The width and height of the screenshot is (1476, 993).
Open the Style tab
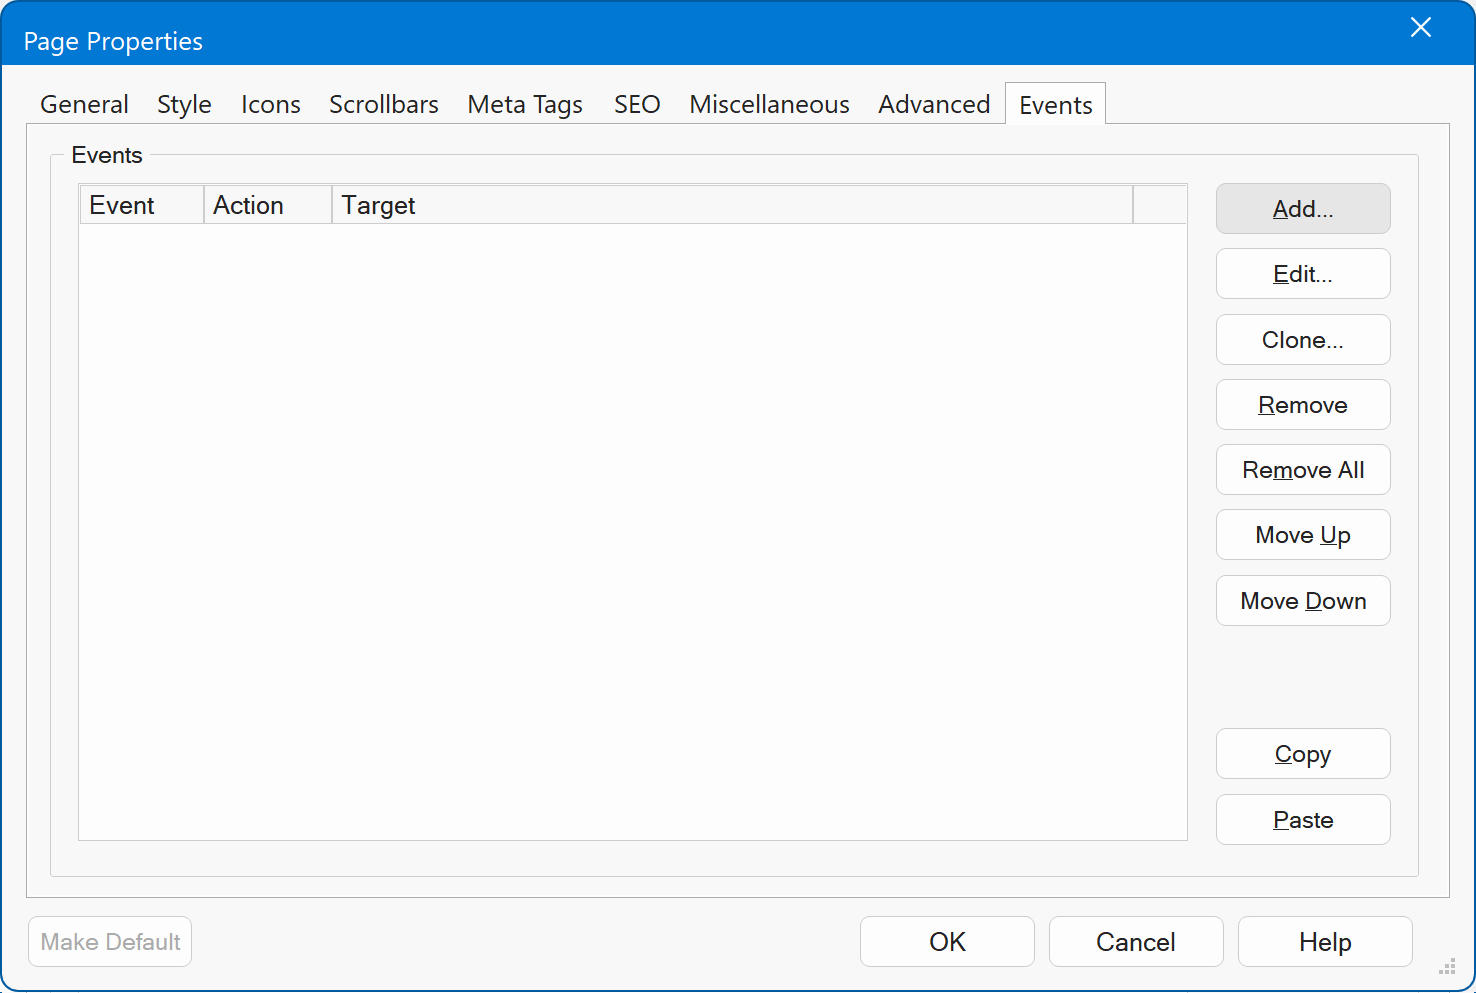184,105
